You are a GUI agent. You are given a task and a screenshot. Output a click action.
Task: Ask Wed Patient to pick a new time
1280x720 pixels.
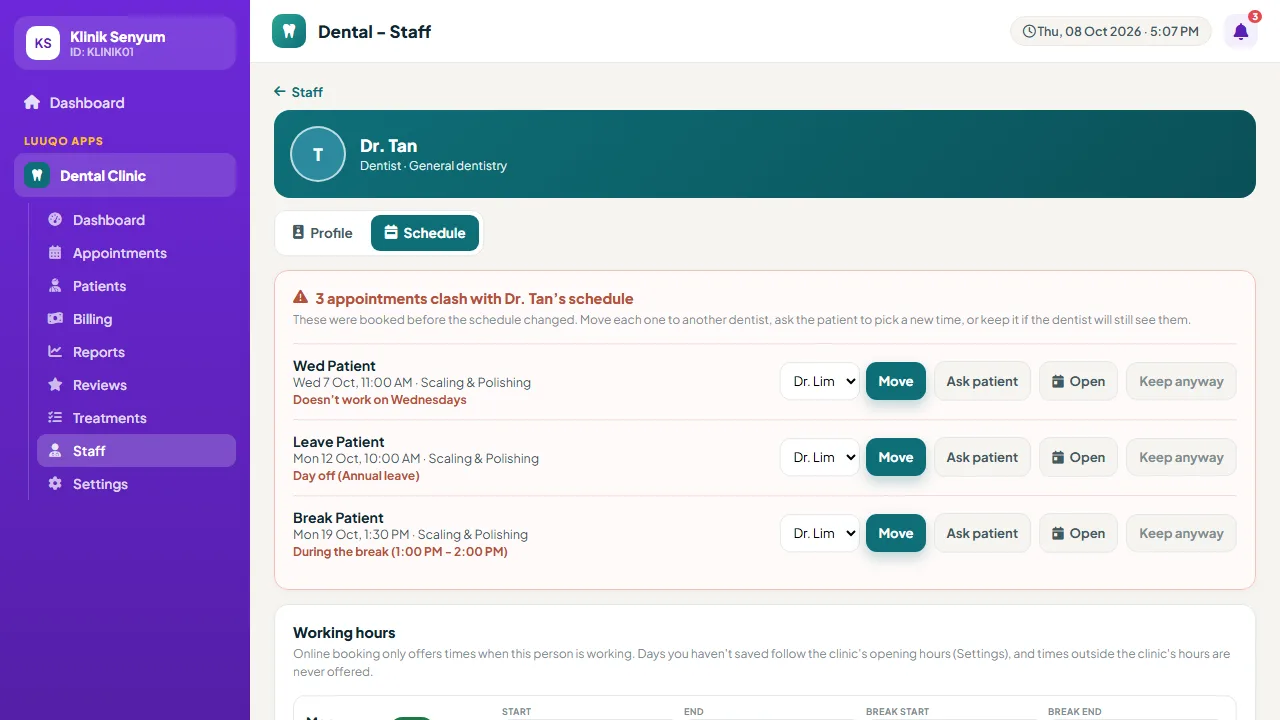tap(982, 381)
